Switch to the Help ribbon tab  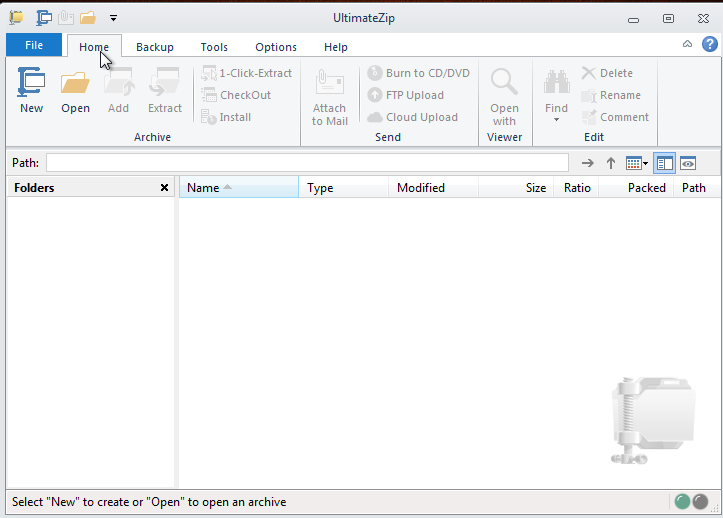point(336,47)
